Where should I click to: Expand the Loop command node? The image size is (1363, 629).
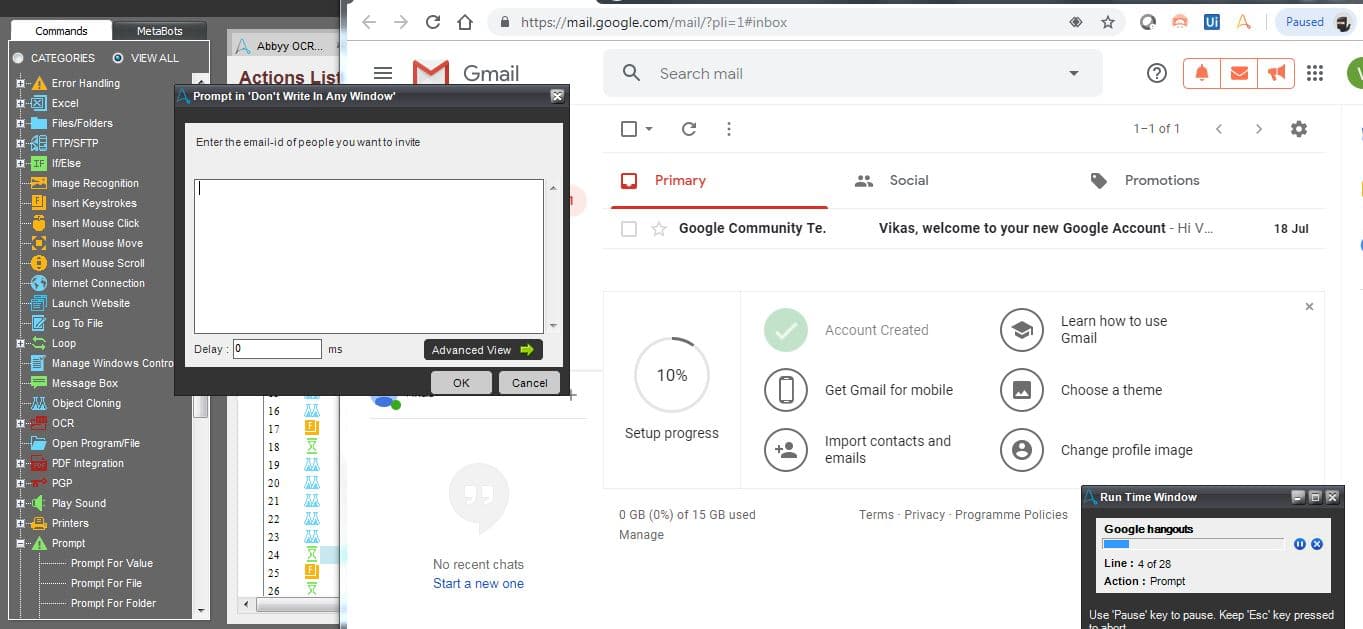pyautogui.click(x=20, y=343)
